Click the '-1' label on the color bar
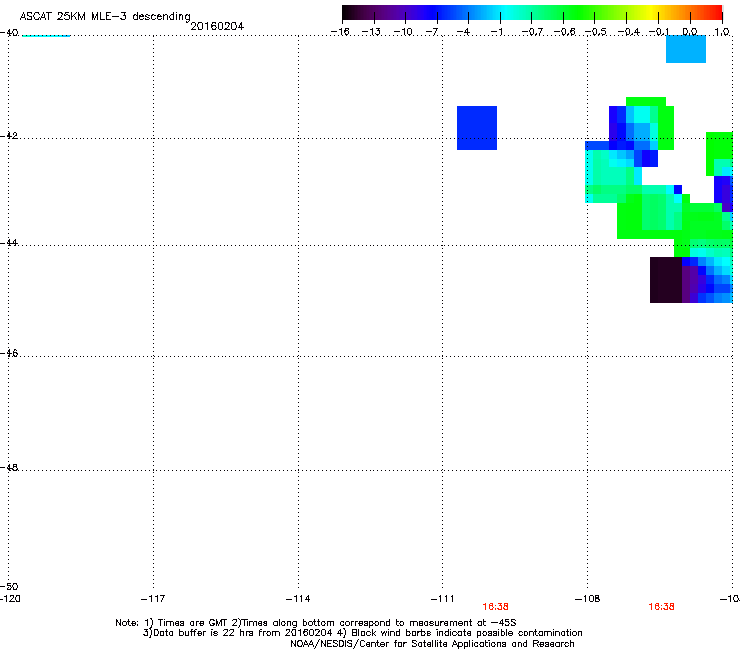The height and width of the screenshot is (650, 740). 496,32
